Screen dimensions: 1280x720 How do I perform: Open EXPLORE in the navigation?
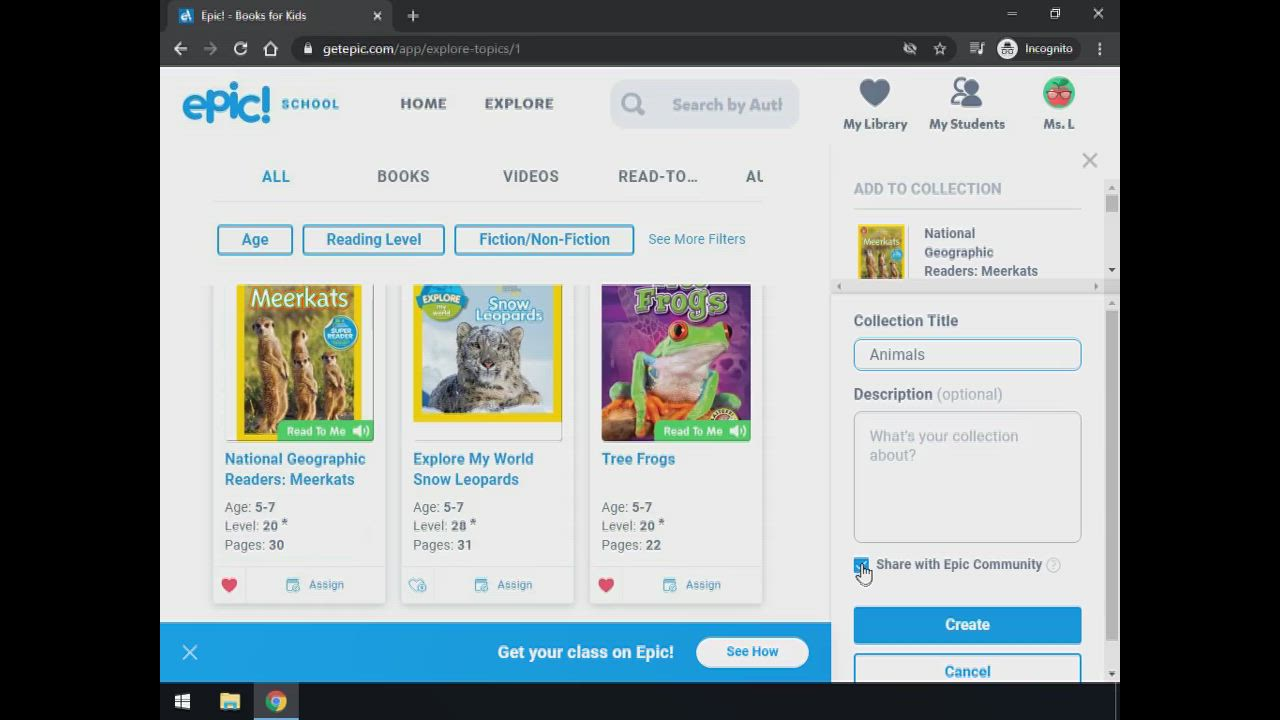pyautogui.click(x=519, y=103)
